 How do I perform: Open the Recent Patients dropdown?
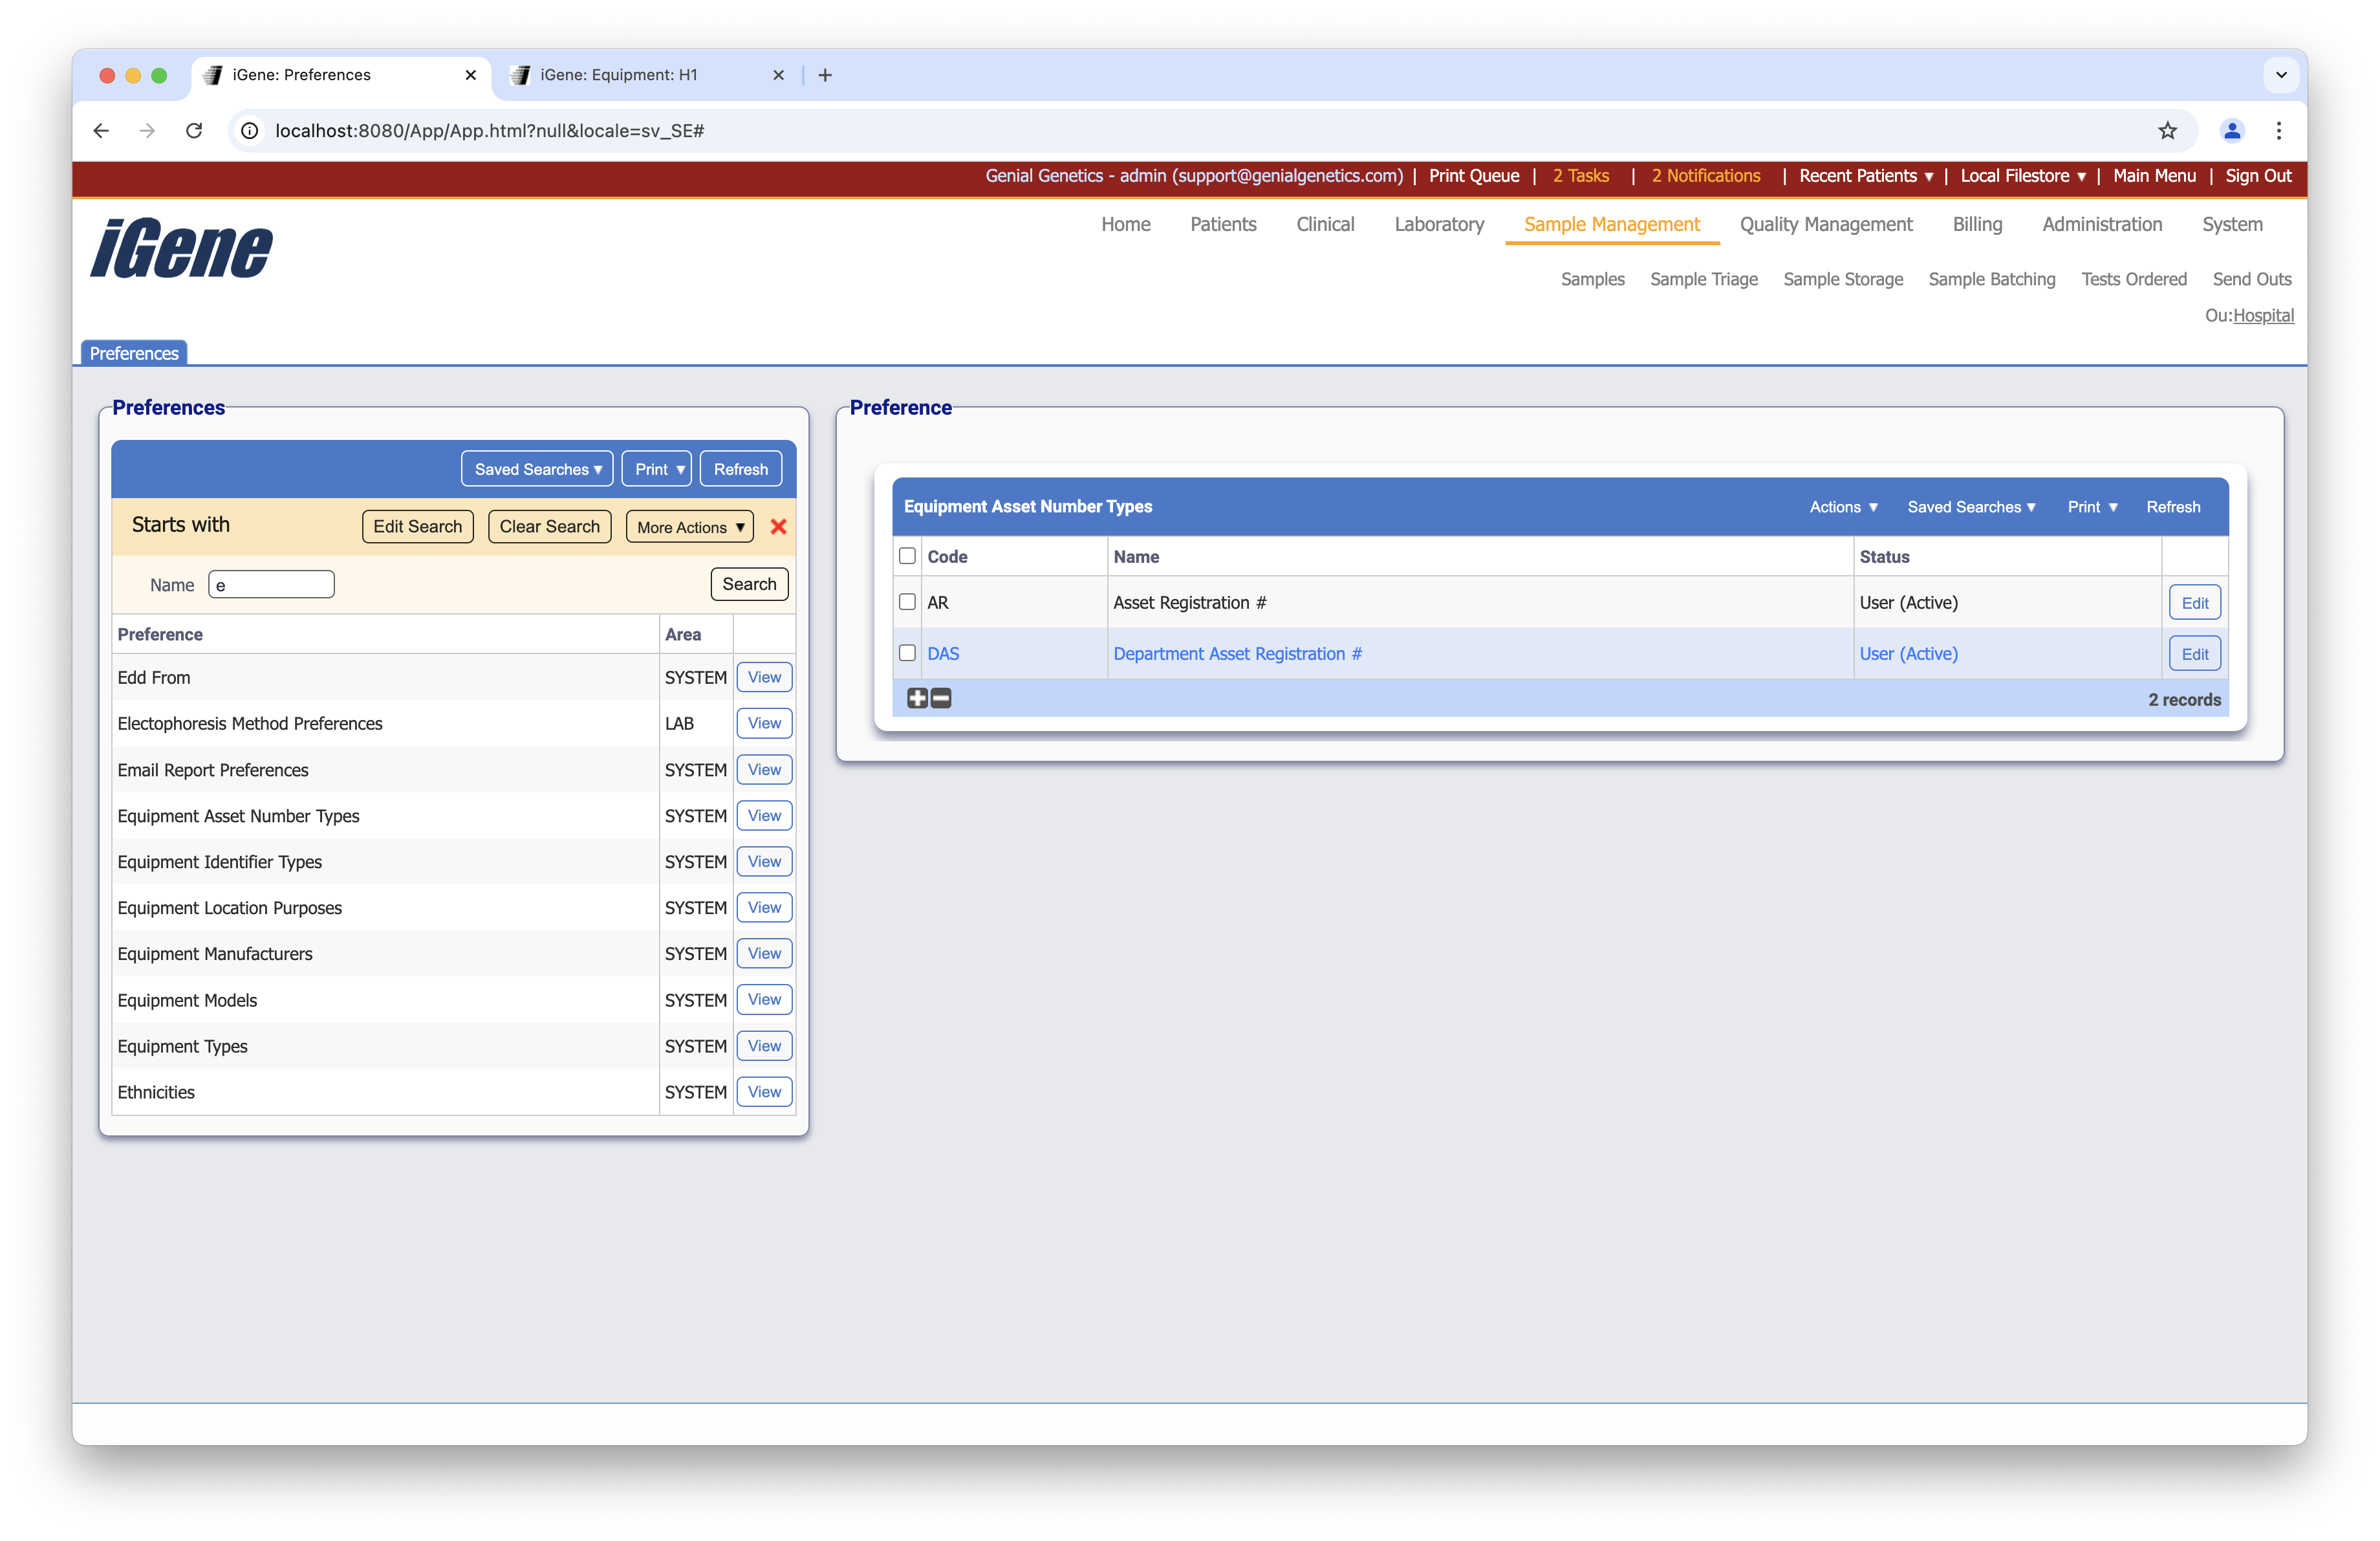point(1865,176)
